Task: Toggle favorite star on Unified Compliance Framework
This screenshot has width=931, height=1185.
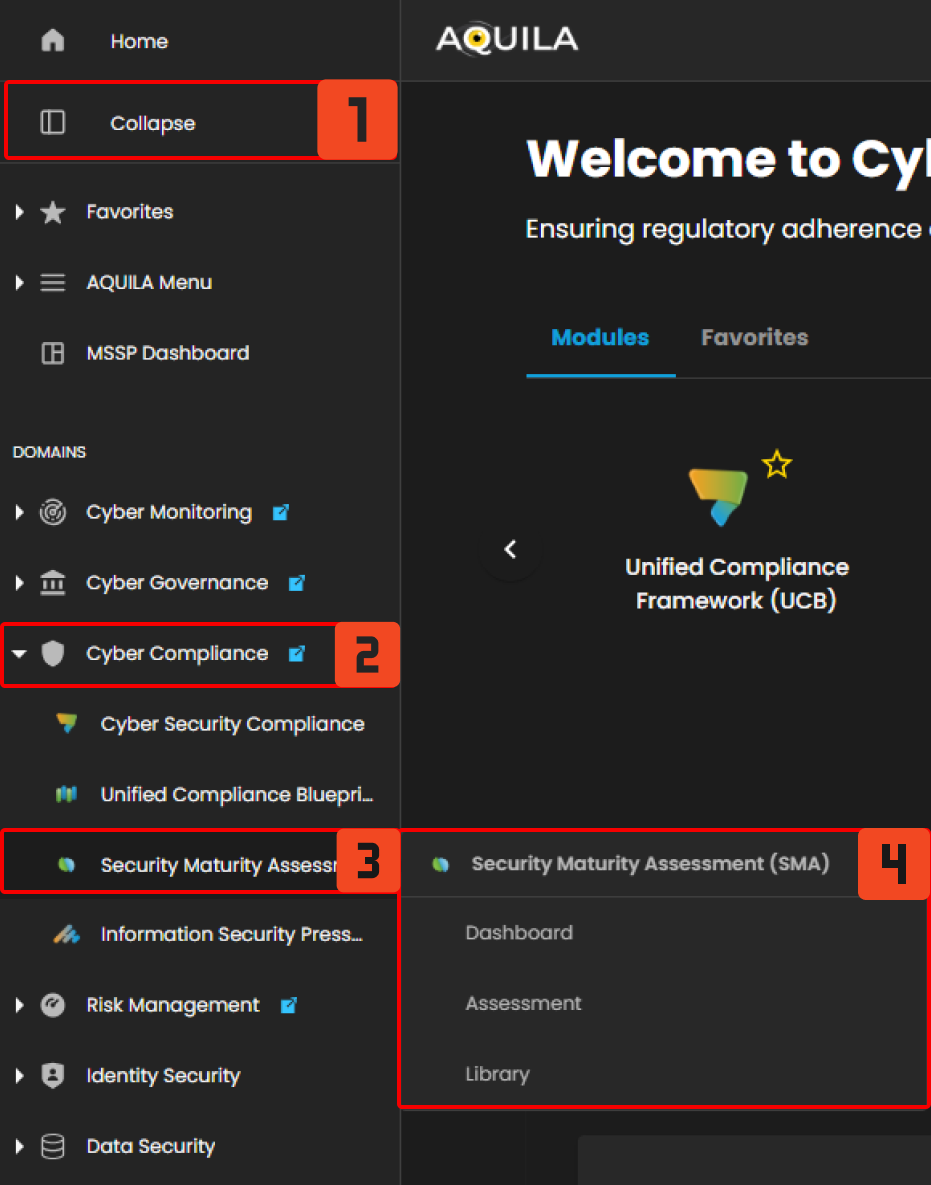Action: 777,464
